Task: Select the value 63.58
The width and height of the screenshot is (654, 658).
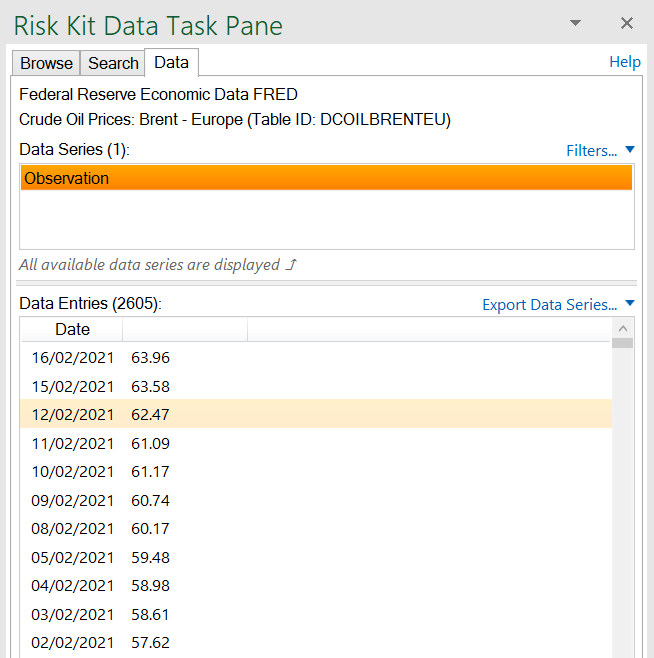Action: point(150,386)
